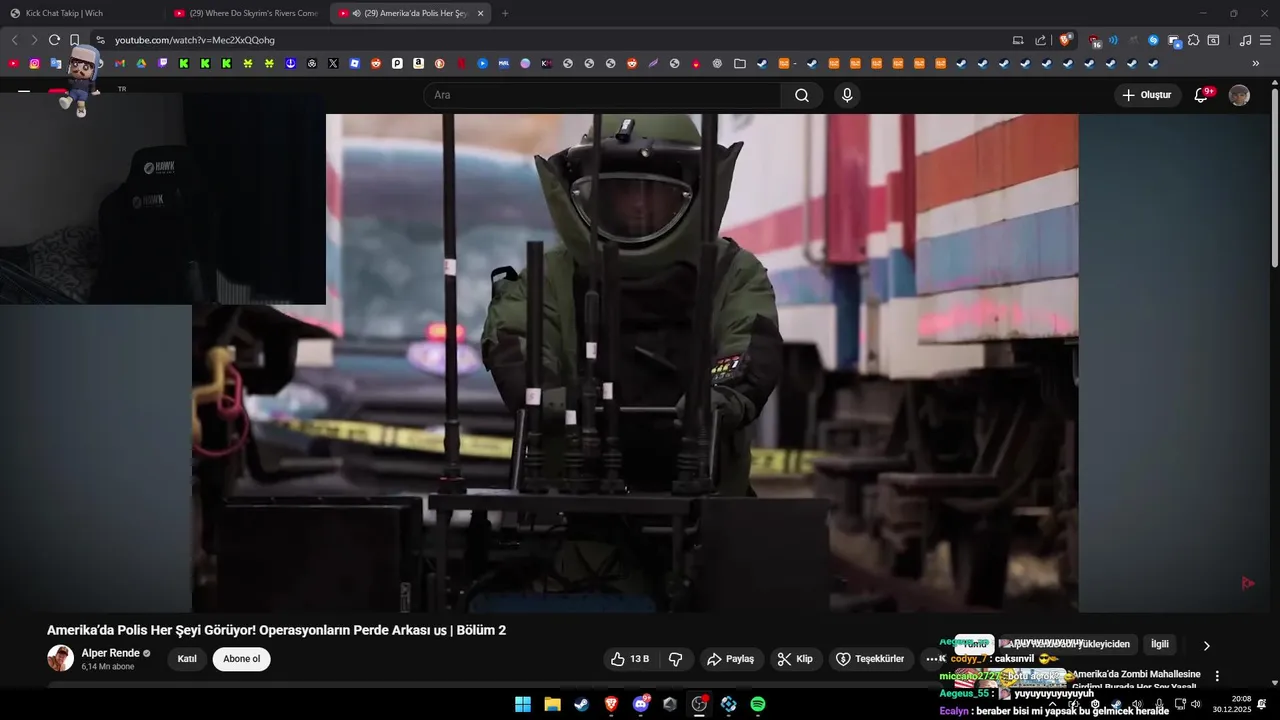This screenshot has height=720, width=1280.
Task: Share this page from the address bar
Action: [1040, 40]
